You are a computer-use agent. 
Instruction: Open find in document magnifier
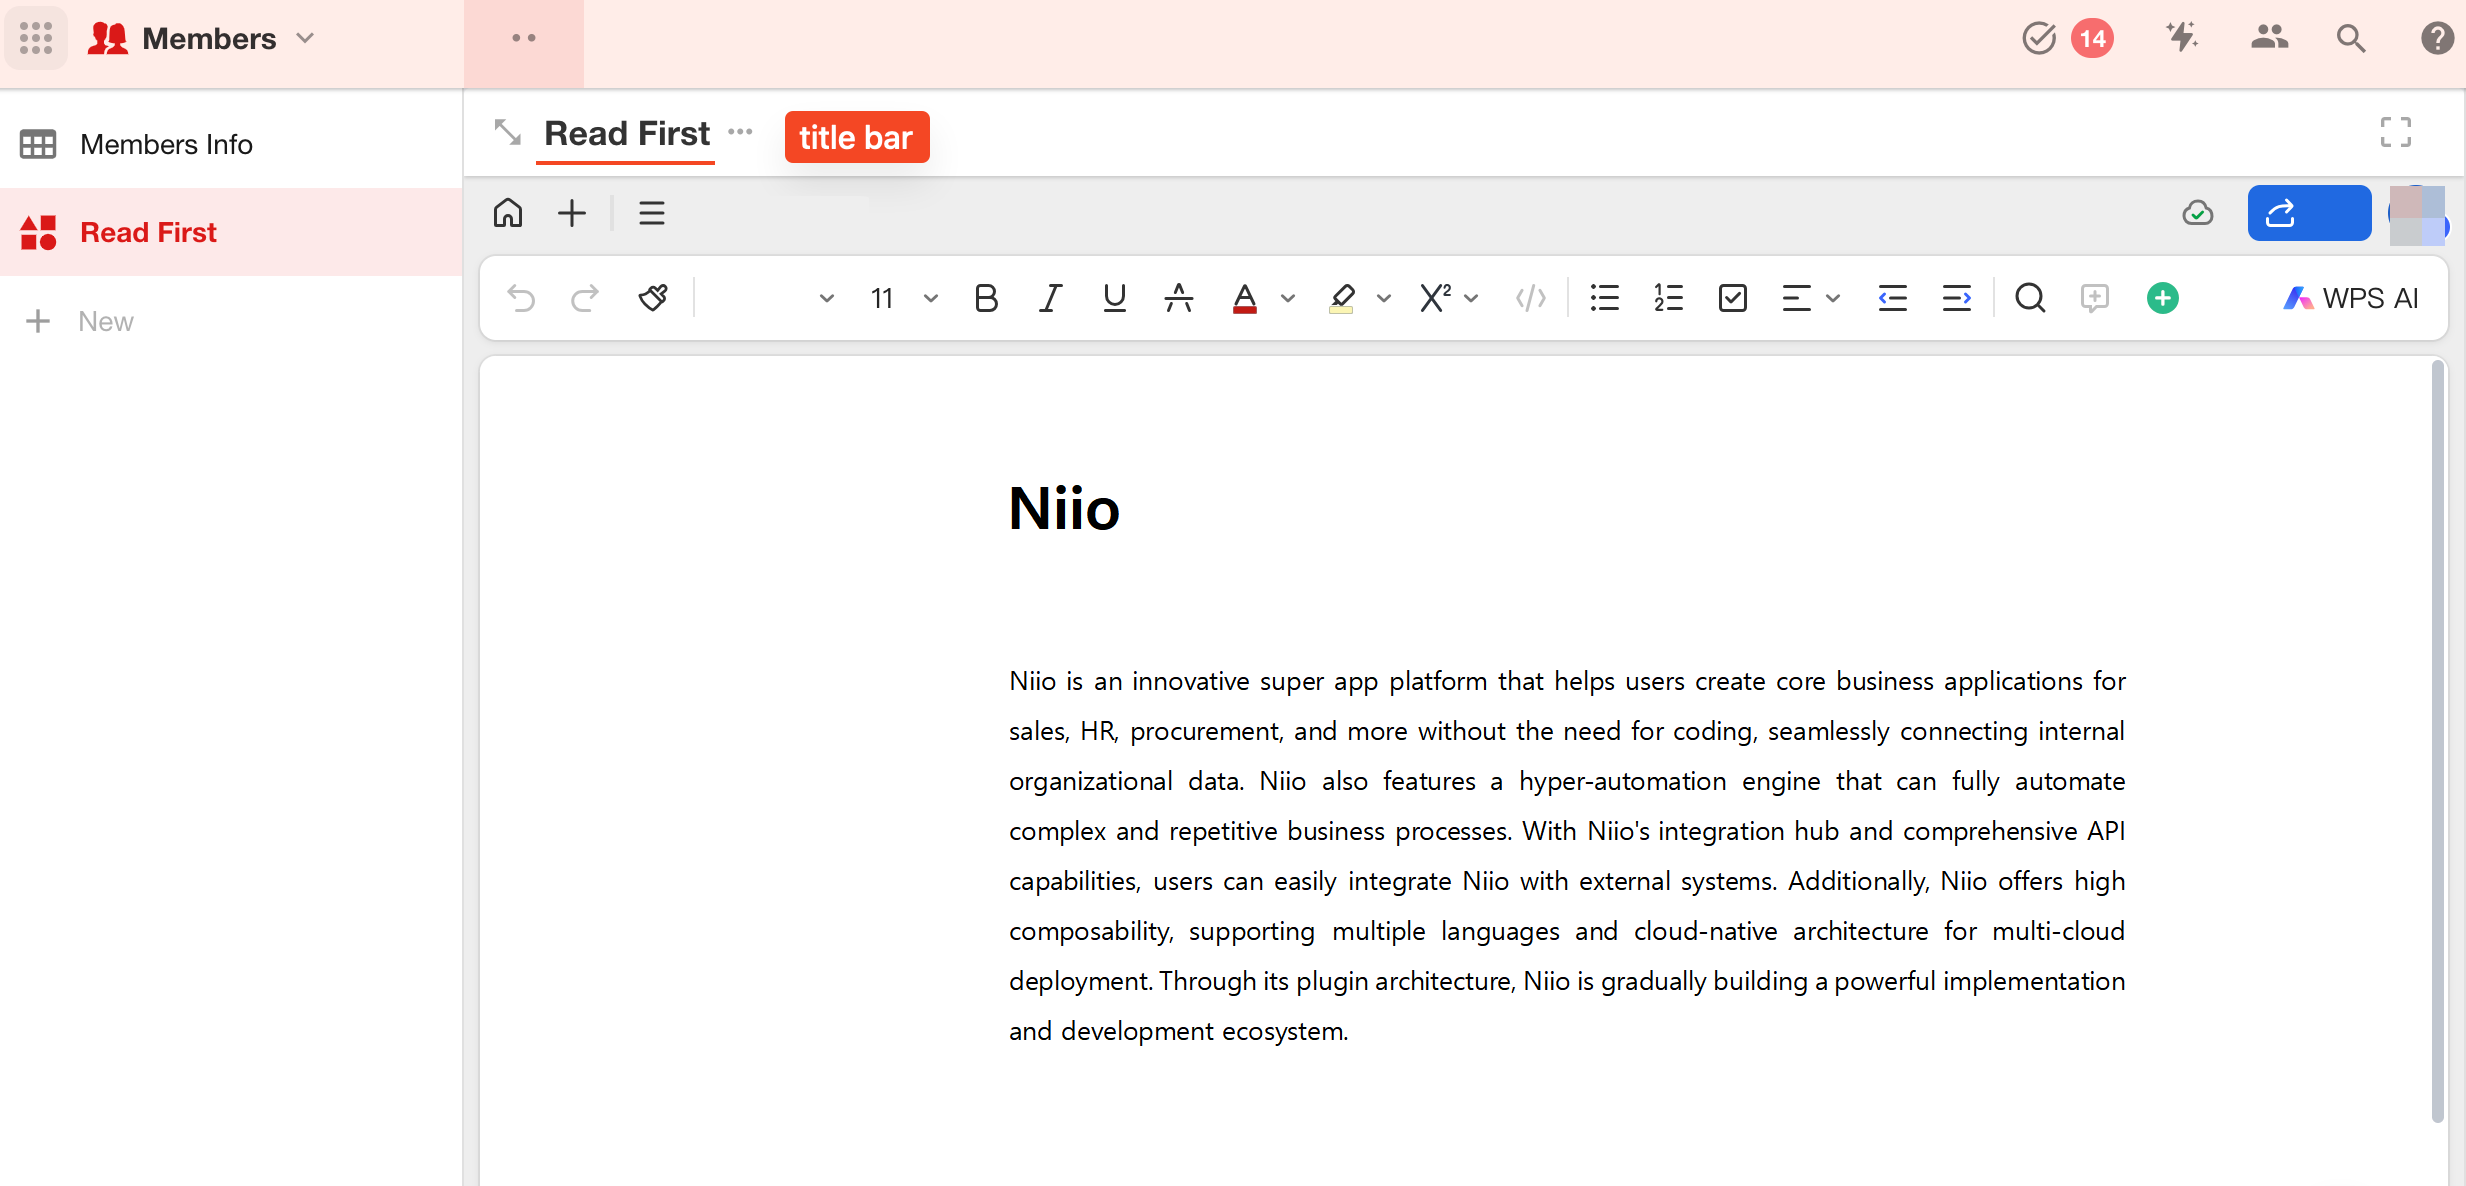point(2030,298)
